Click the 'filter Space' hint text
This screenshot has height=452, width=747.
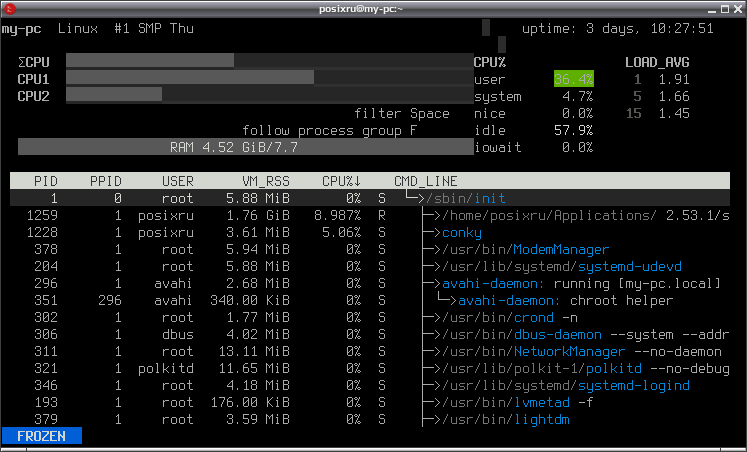coord(402,114)
